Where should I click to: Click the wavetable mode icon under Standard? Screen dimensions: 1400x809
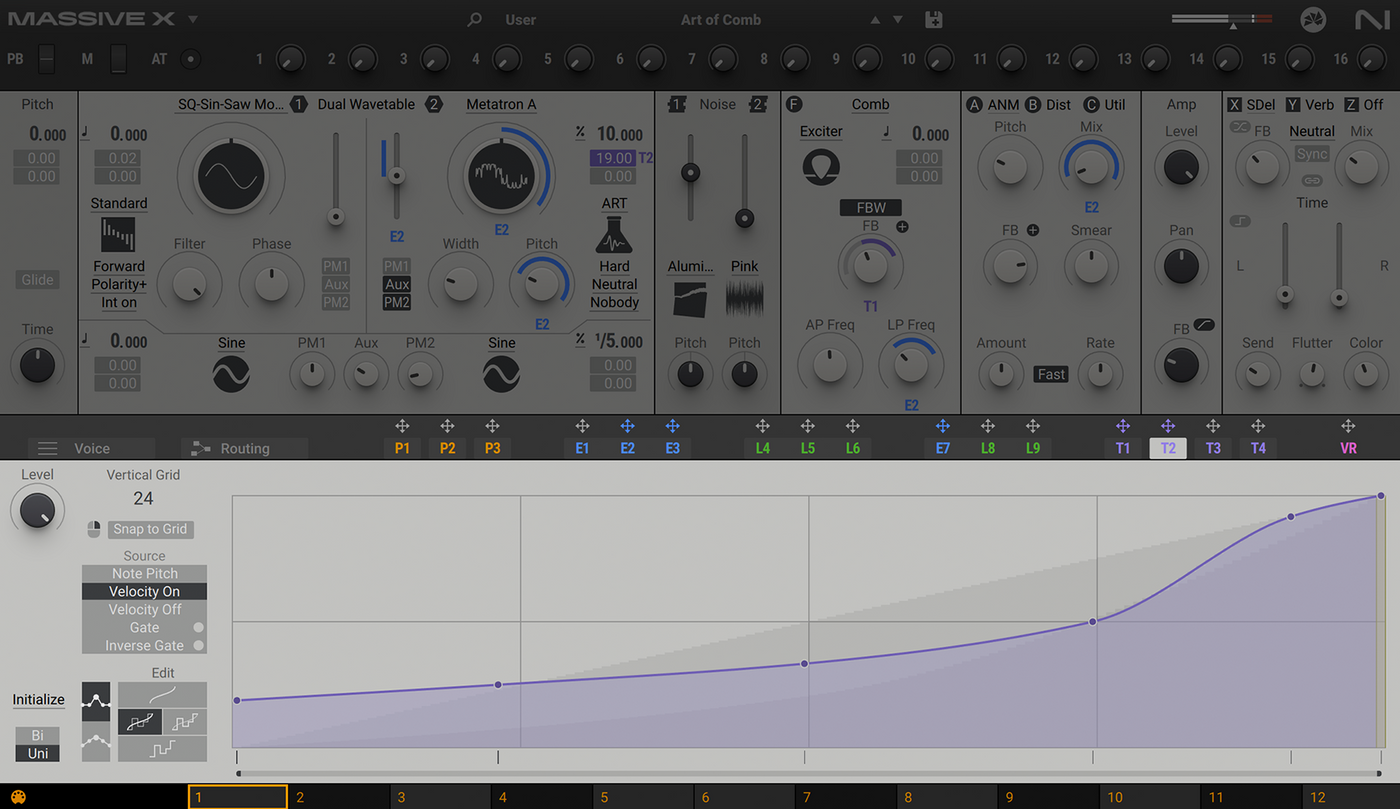(119, 235)
